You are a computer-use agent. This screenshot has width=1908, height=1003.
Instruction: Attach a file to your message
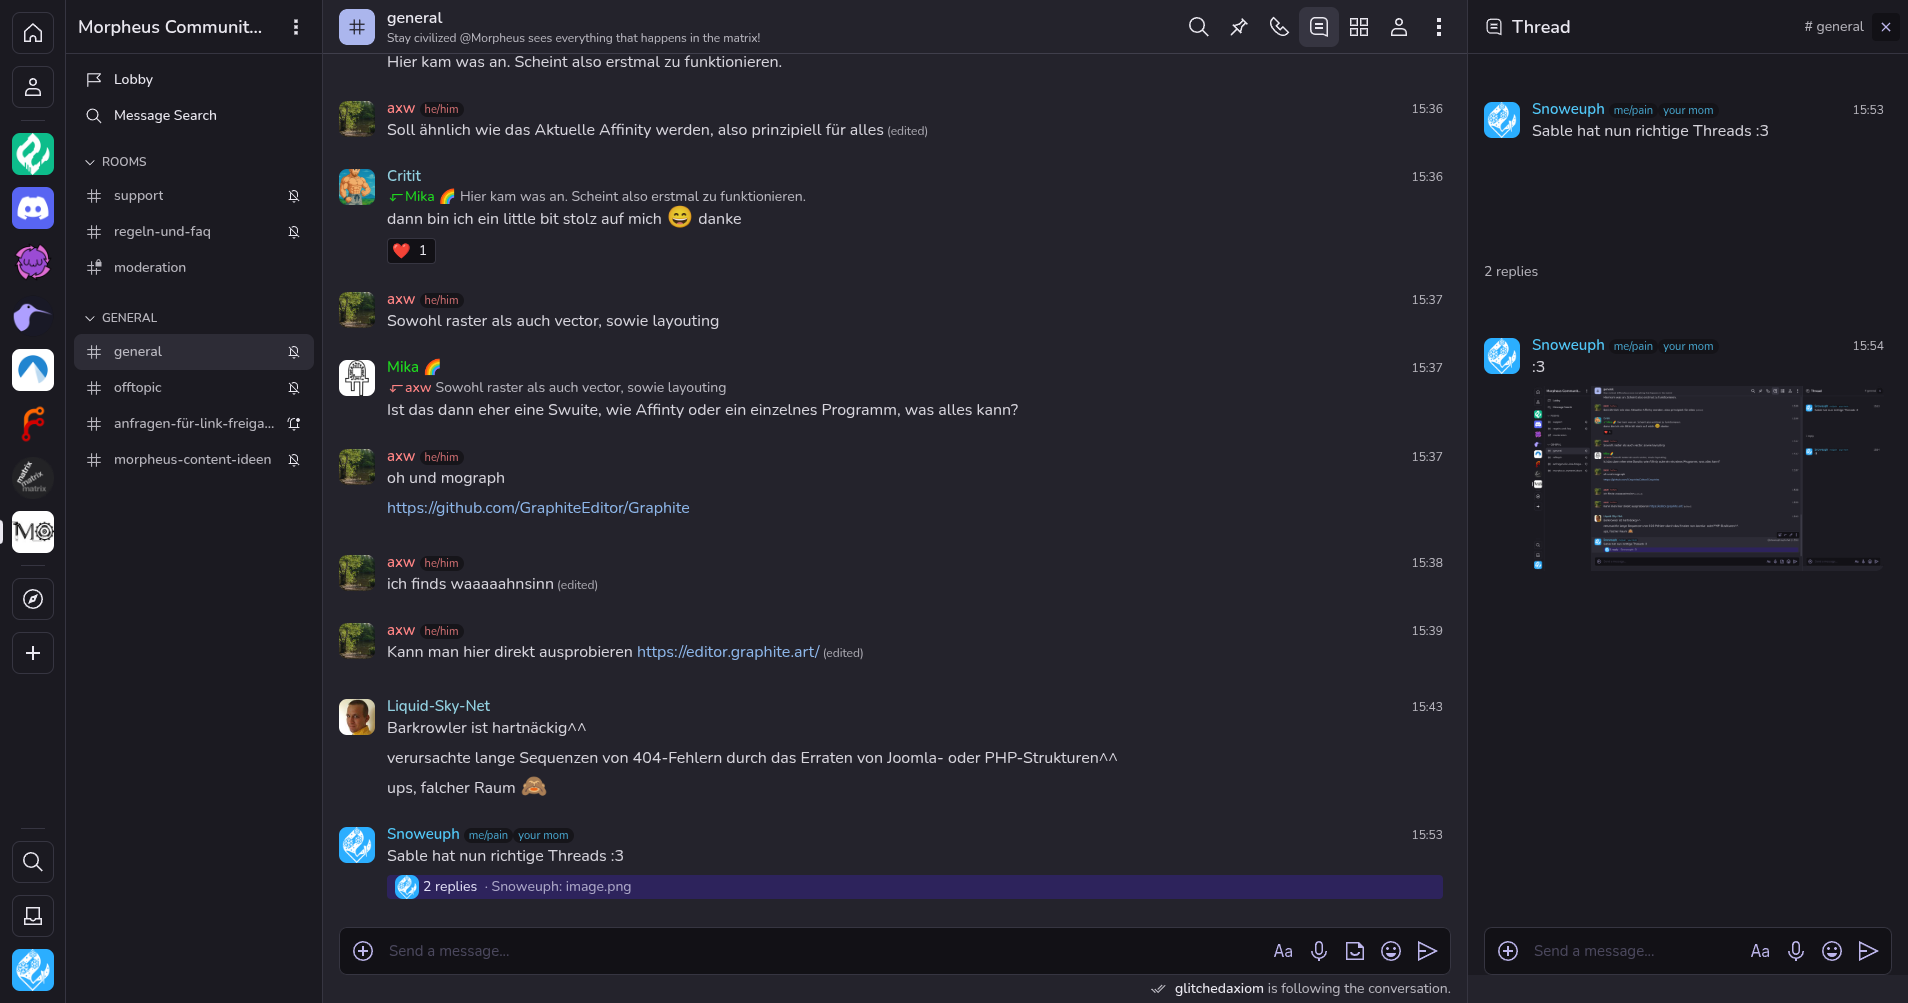1355,951
